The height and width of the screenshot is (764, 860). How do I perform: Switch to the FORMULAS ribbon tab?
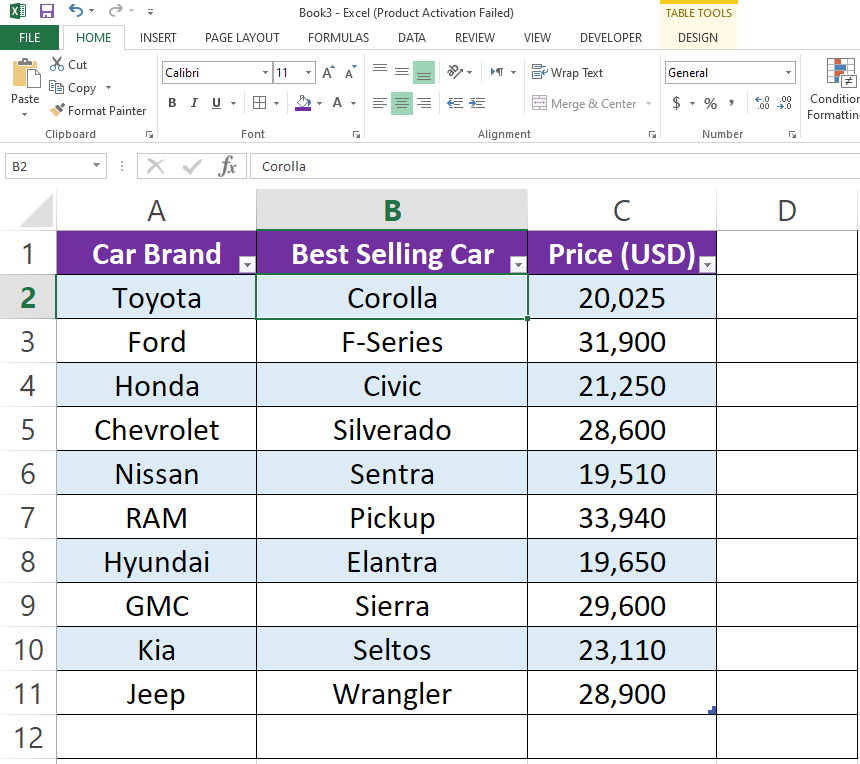[x=338, y=38]
